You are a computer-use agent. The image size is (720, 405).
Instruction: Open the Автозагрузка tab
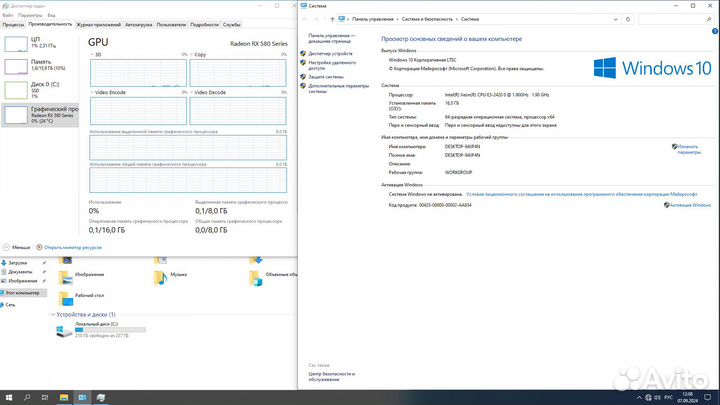coord(139,25)
